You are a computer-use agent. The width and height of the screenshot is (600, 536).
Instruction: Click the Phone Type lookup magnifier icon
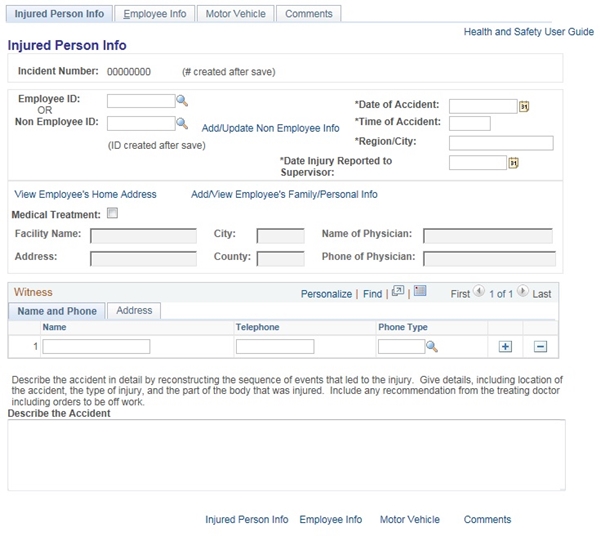(432, 346)
